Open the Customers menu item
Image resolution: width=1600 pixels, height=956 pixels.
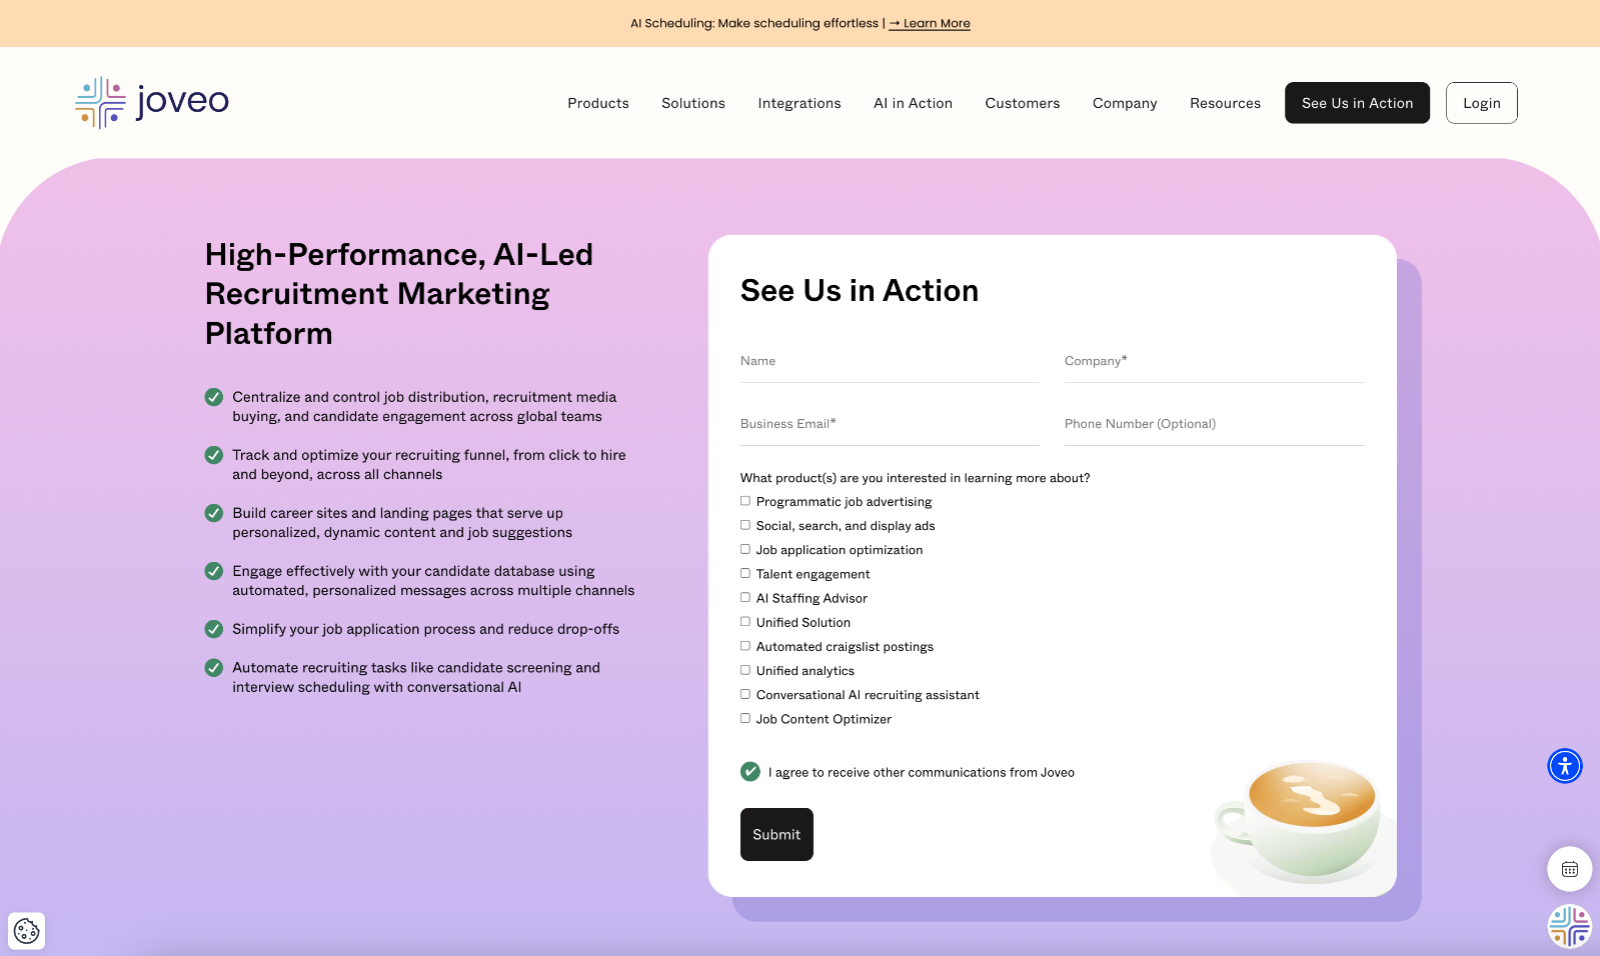click(1022, 103)
